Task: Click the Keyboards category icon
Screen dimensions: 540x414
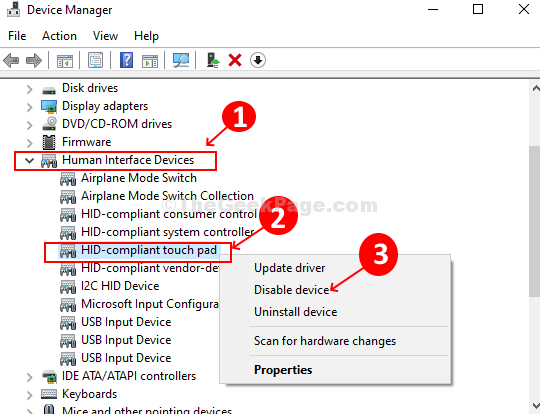Action: click(49, 394)
